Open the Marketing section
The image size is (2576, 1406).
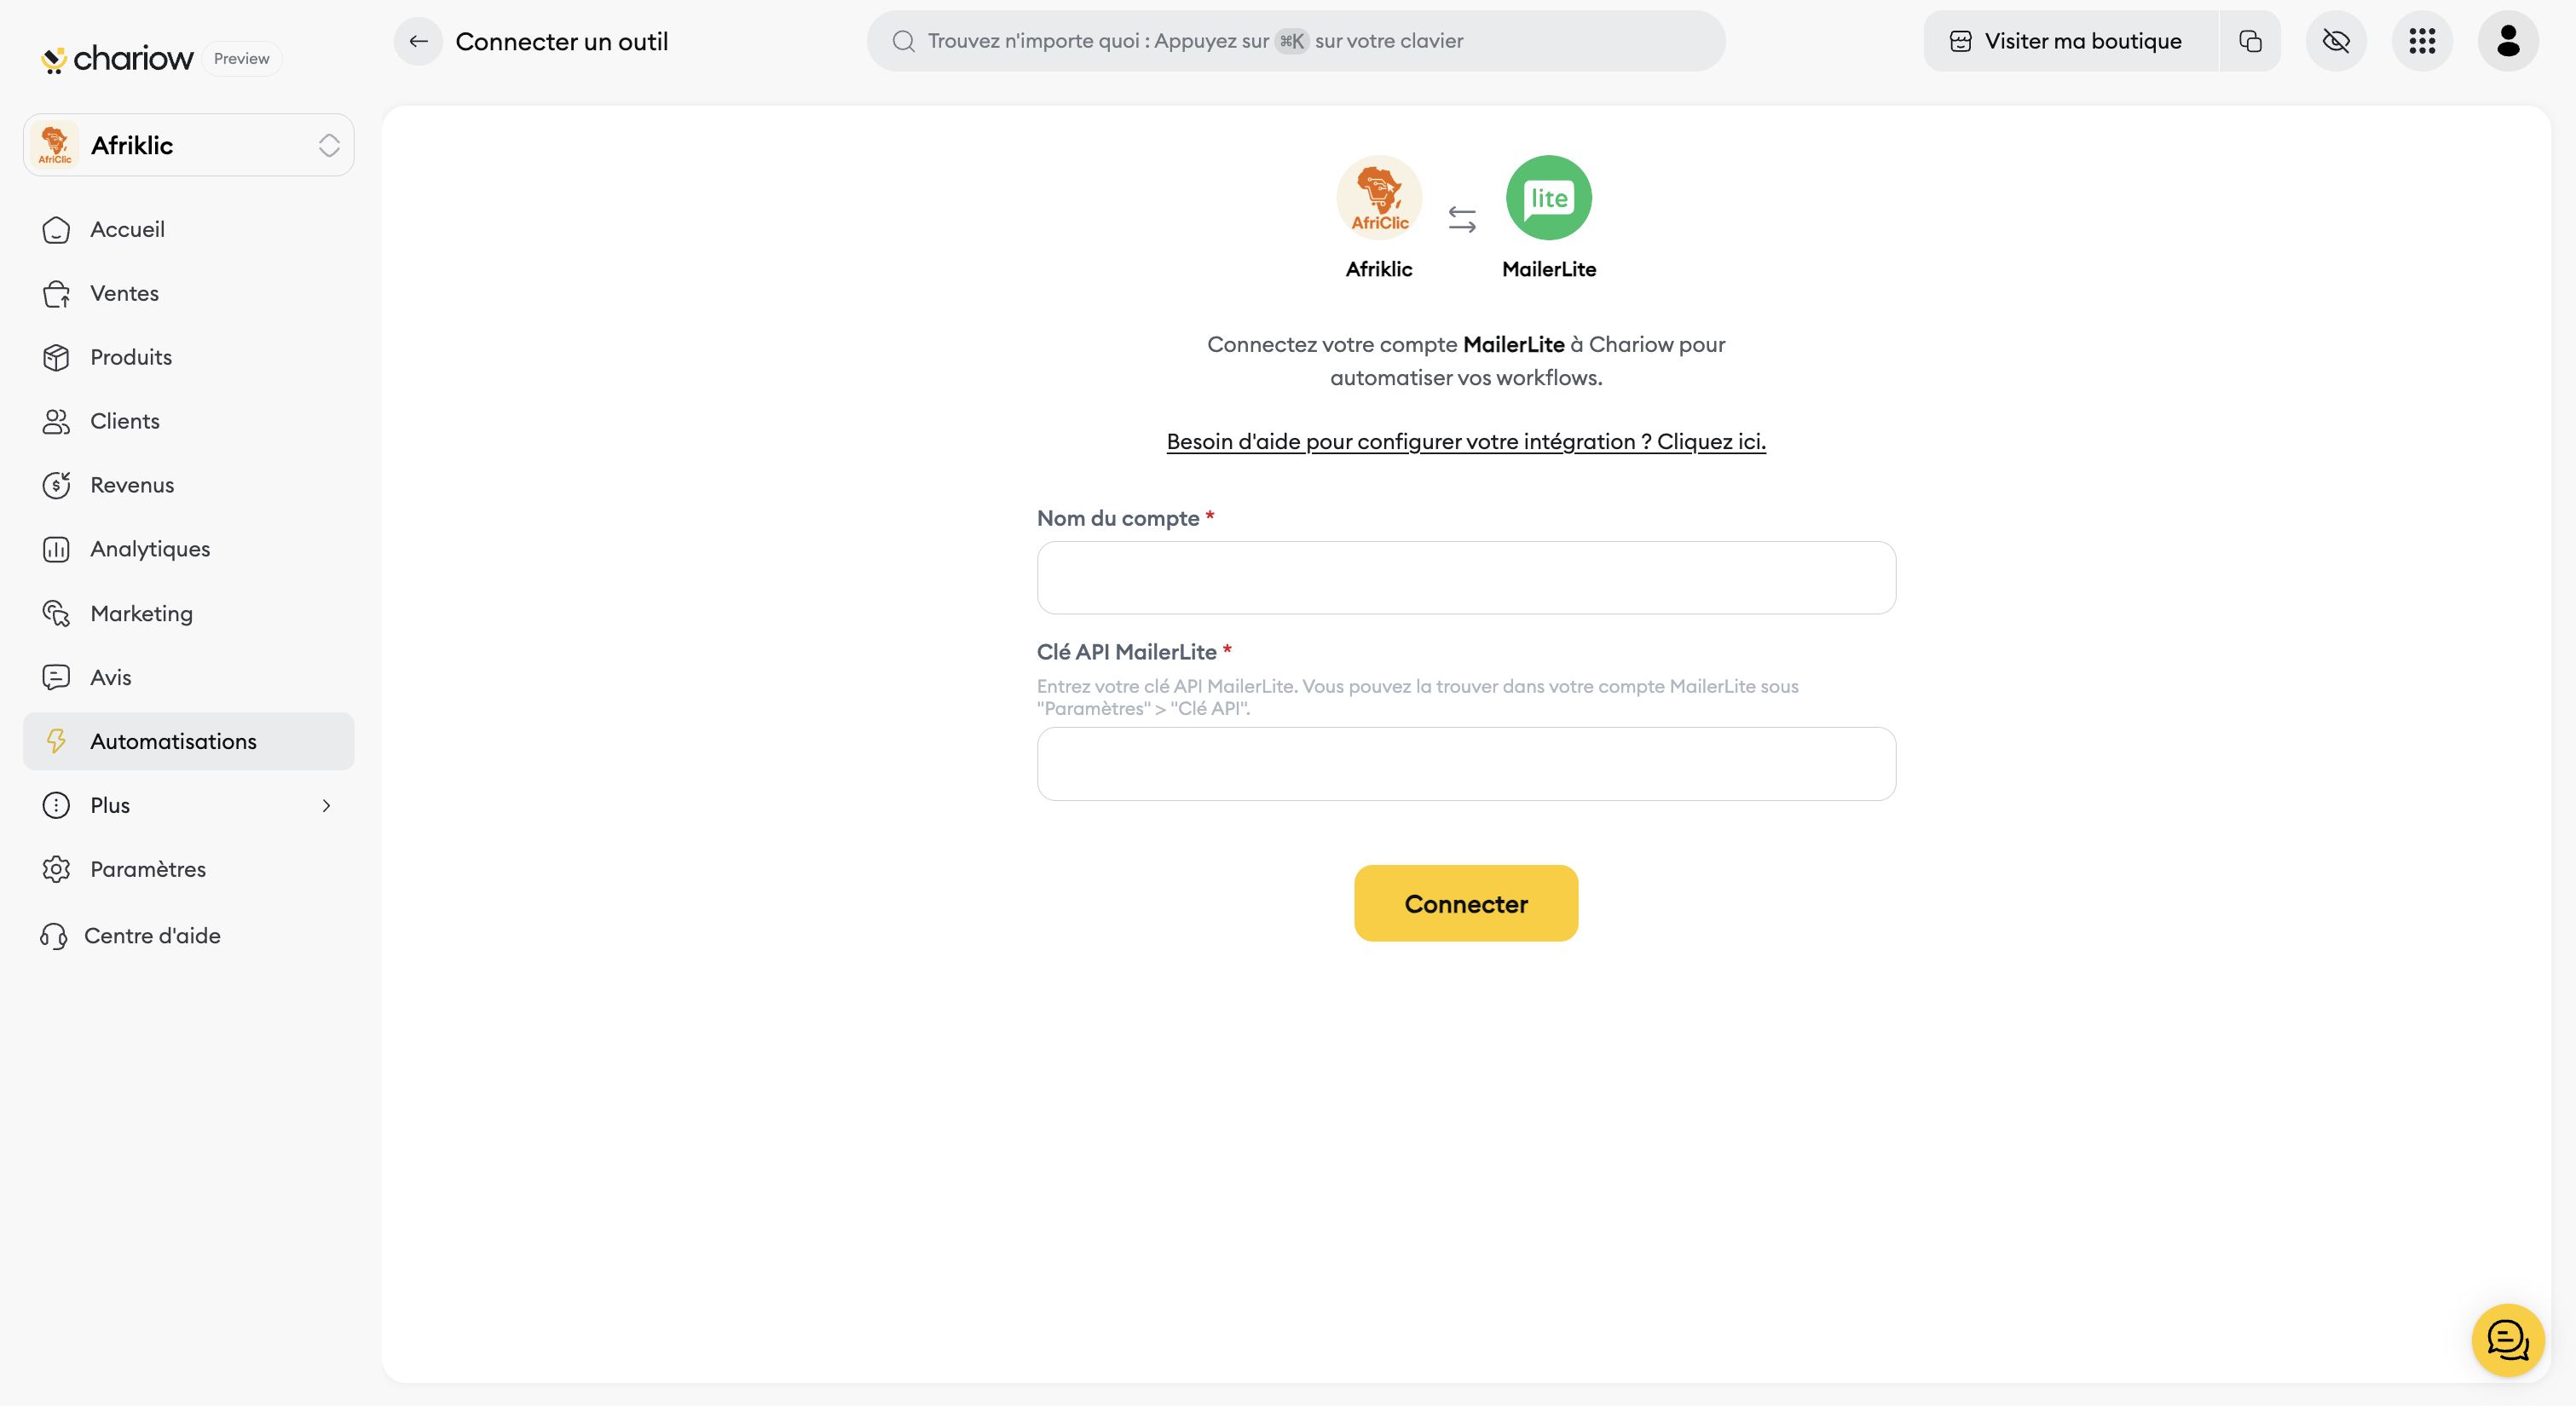pos(141,613)
